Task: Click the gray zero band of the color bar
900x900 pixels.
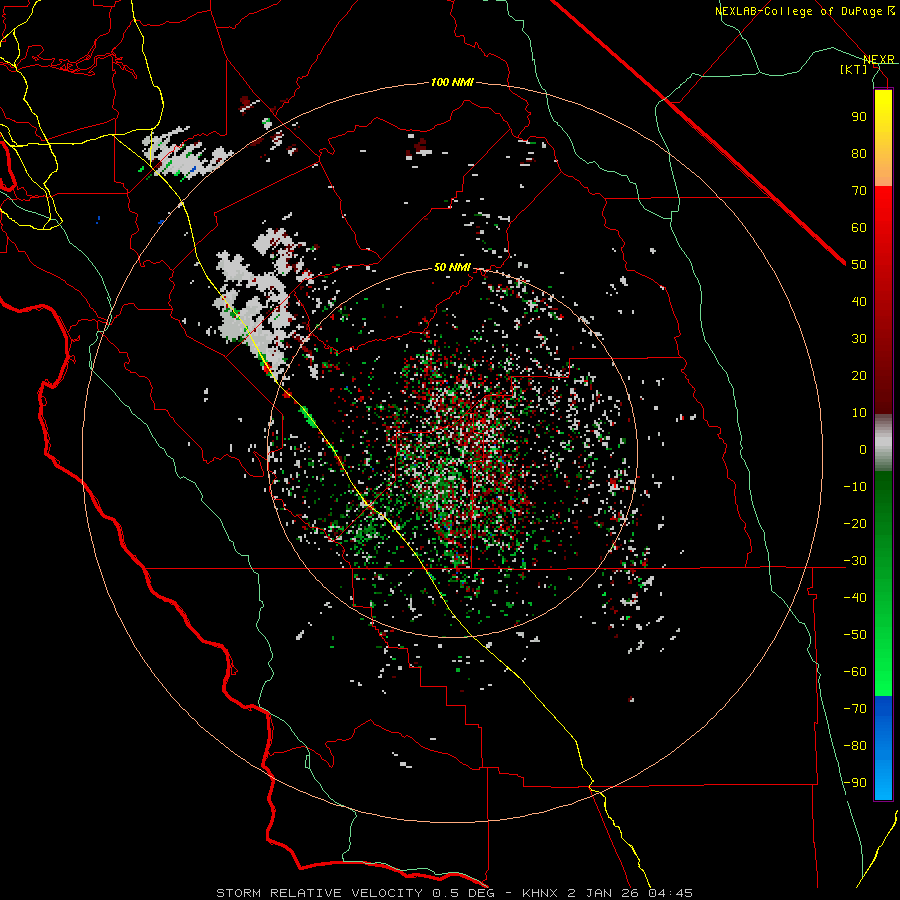Action: [883, 443]
